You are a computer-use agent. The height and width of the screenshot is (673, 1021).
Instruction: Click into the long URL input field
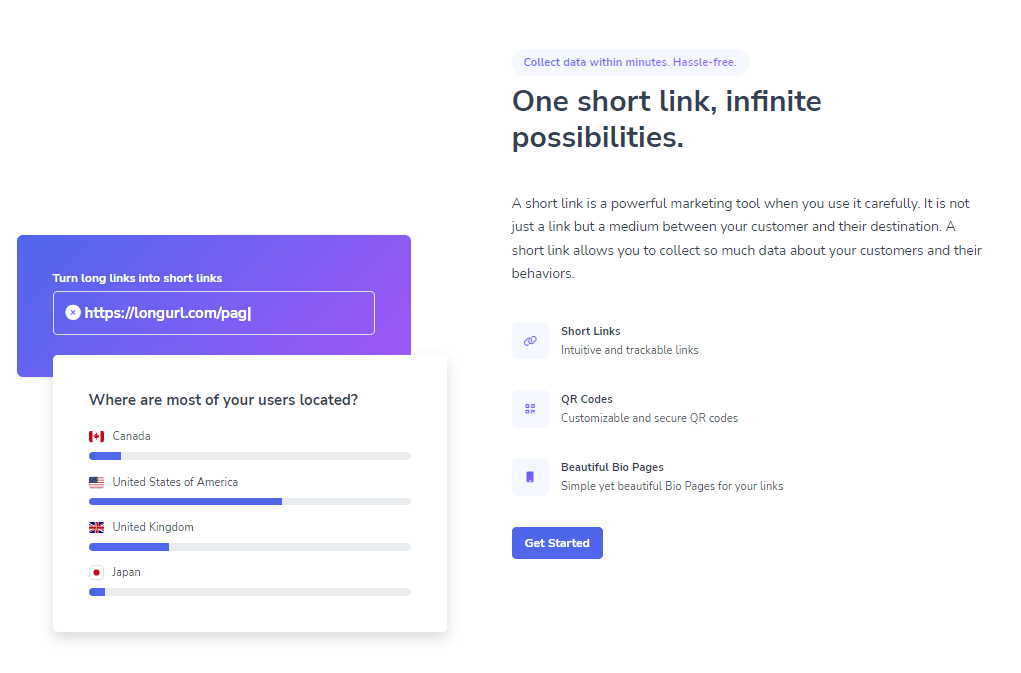(214, 313)
